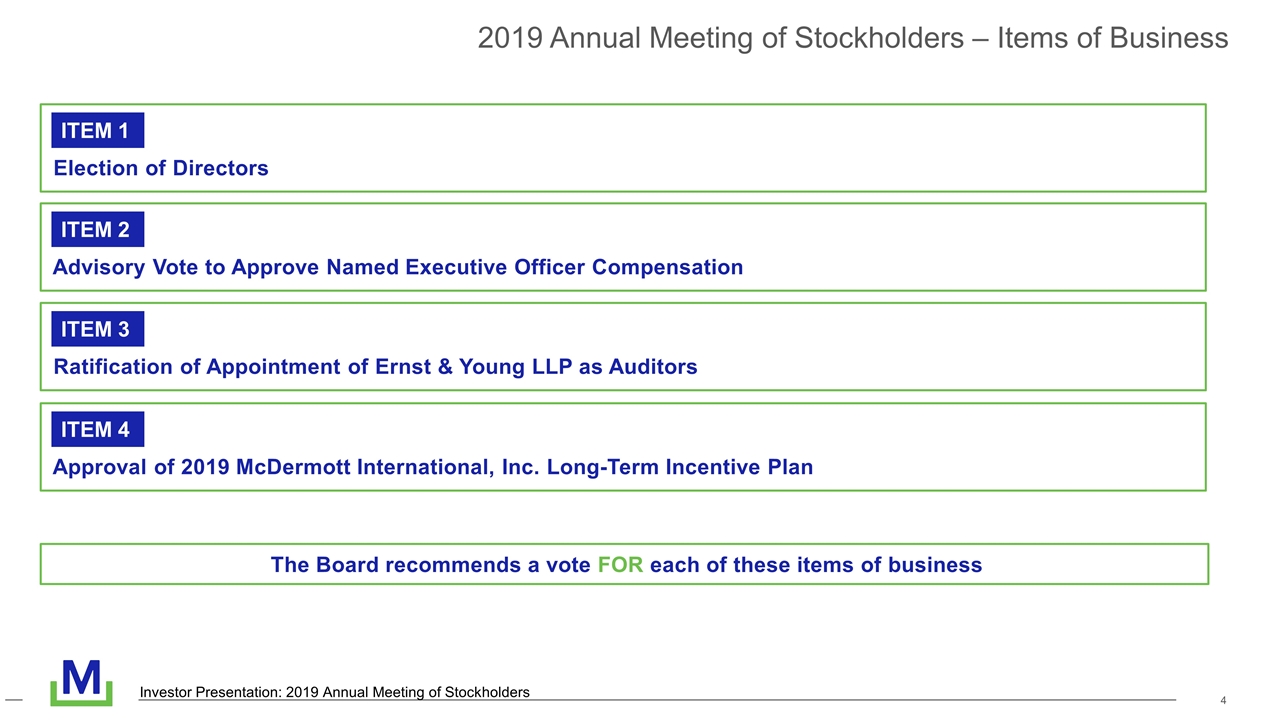The image size is (1280, 720).
Task: Select the Advisory Vote to Approve text
Action: (186, 267)
